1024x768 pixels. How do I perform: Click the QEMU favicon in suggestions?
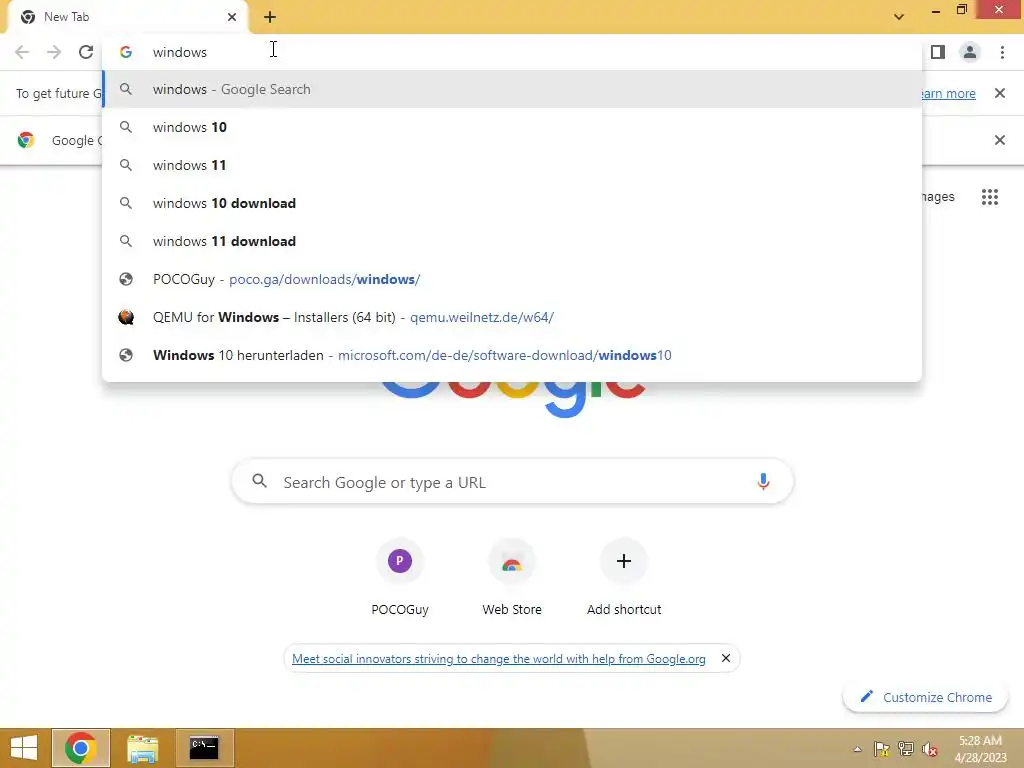(x=126, y=317)
